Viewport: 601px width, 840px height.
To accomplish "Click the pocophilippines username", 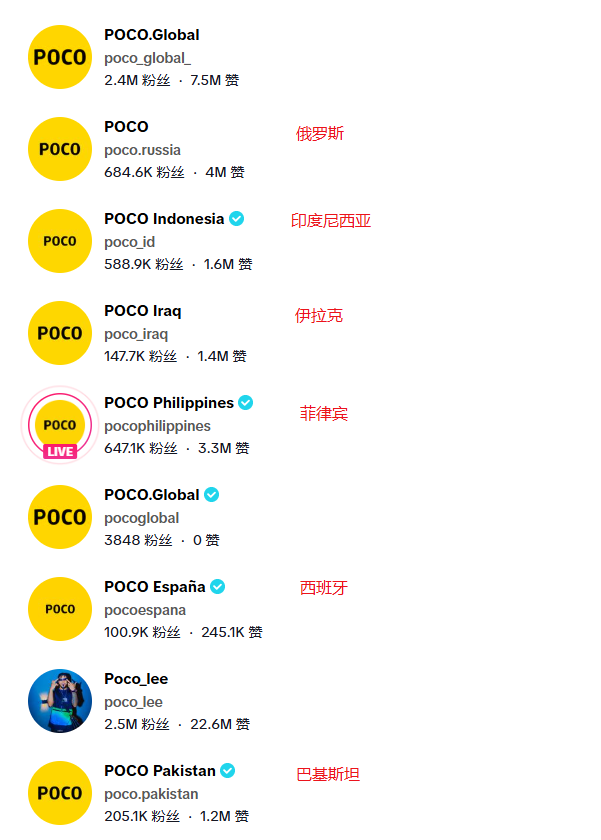I will pyautogui.click(x=157, y=426).
